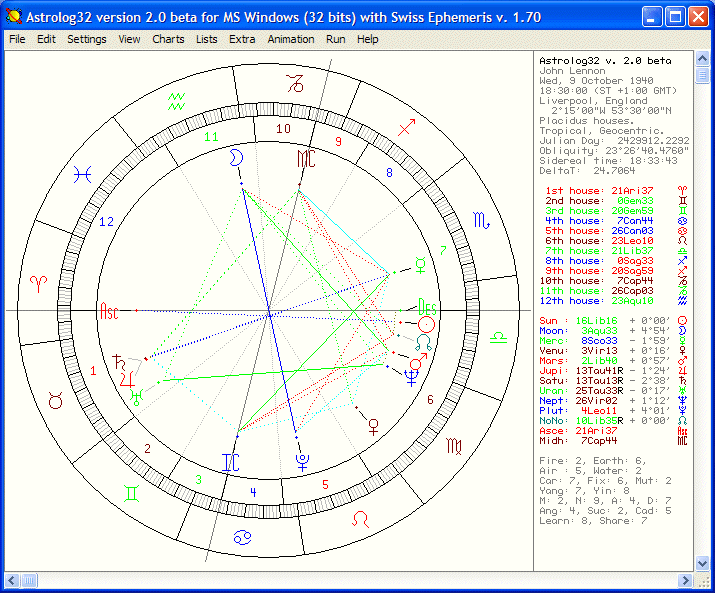Click the Jupiter glyph in the chart
Viewport: 715px width, 593px height.
pos(127,380)
